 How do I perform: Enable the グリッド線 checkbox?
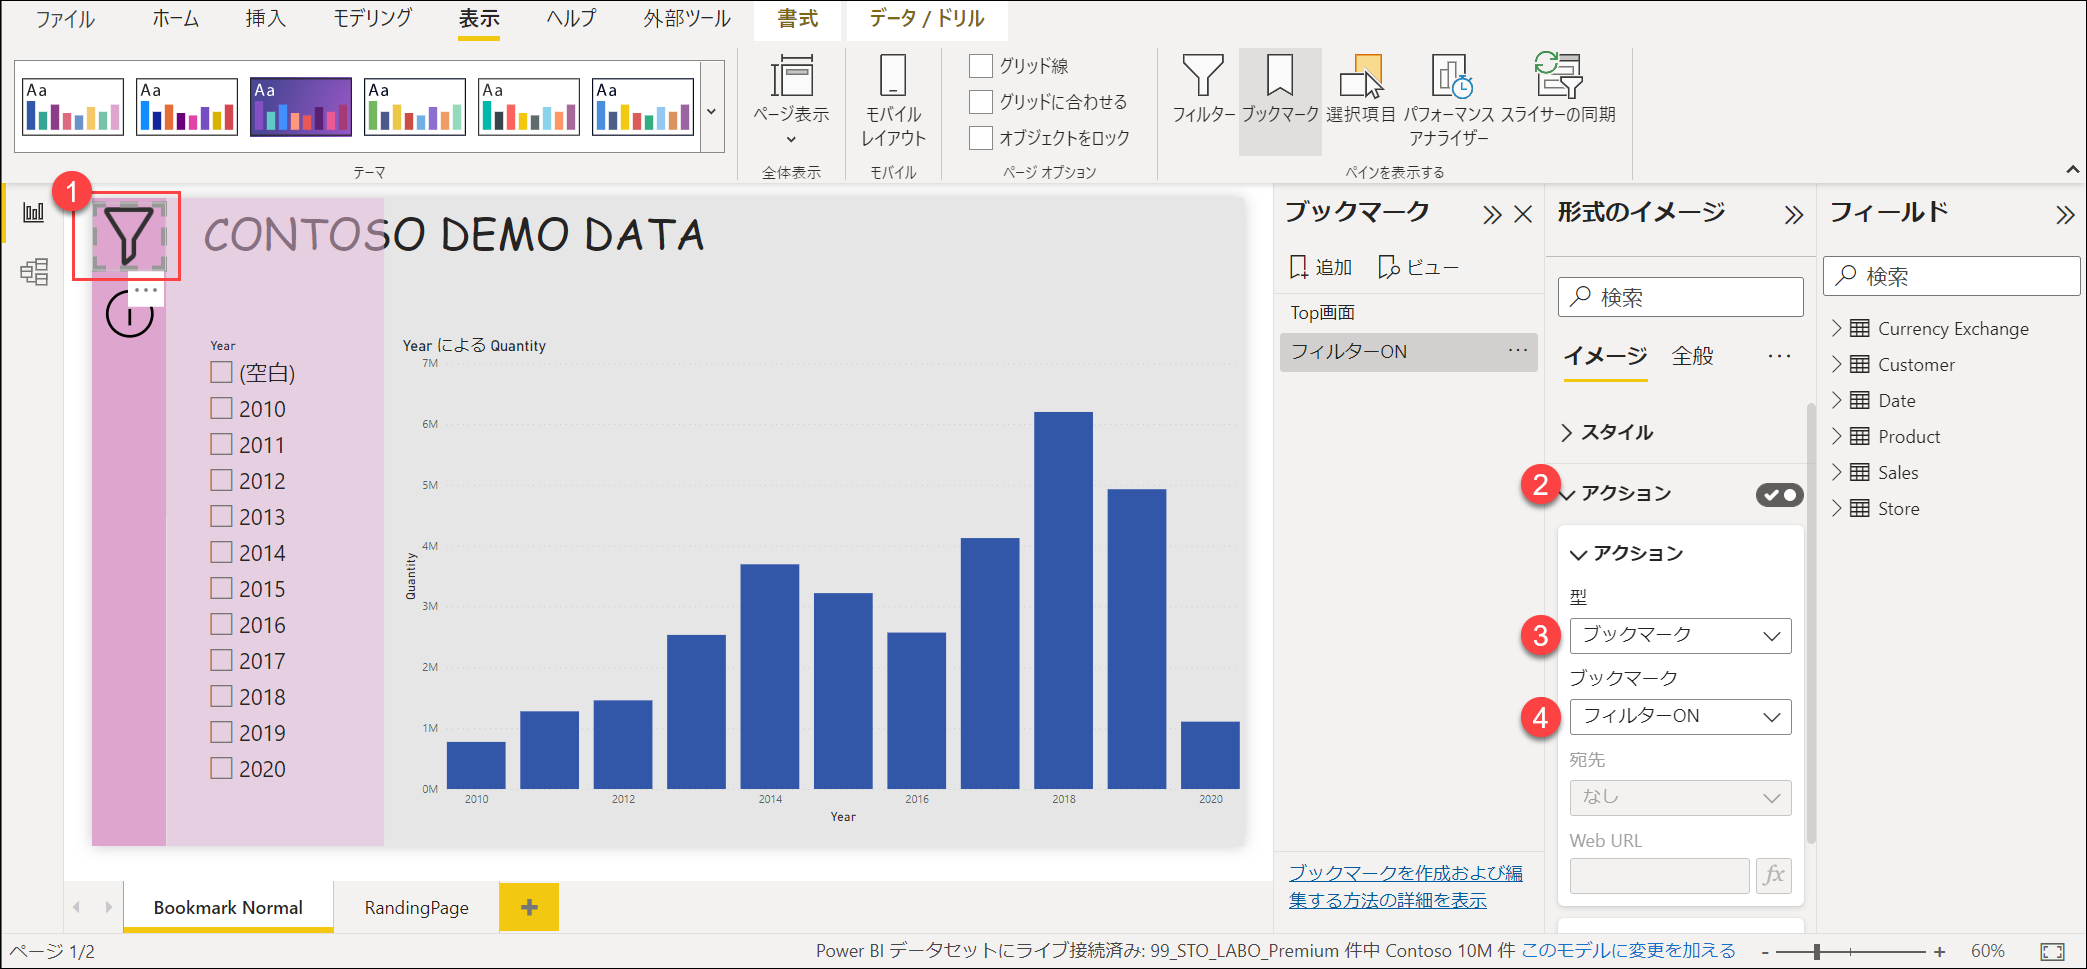981,66
